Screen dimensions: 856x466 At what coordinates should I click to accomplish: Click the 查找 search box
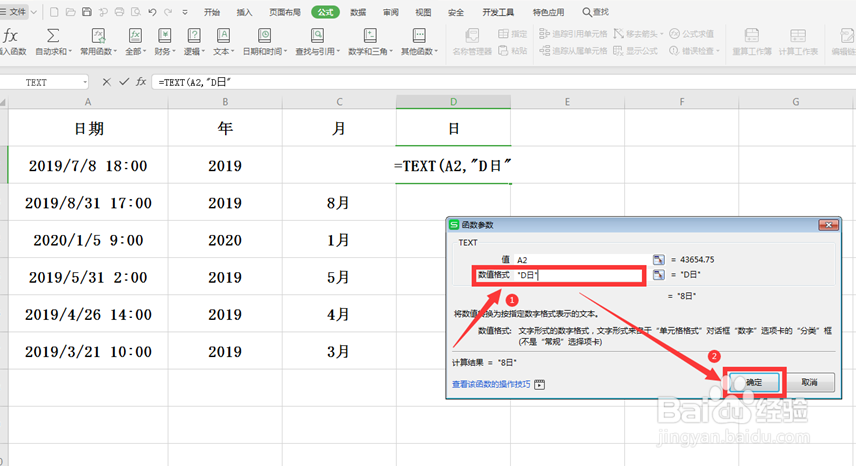point(596,12)
